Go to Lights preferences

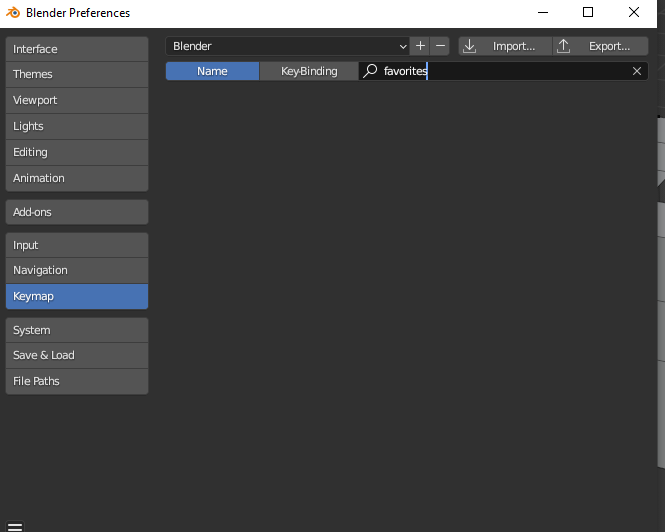pyautogui.click(x=77, y=126)
